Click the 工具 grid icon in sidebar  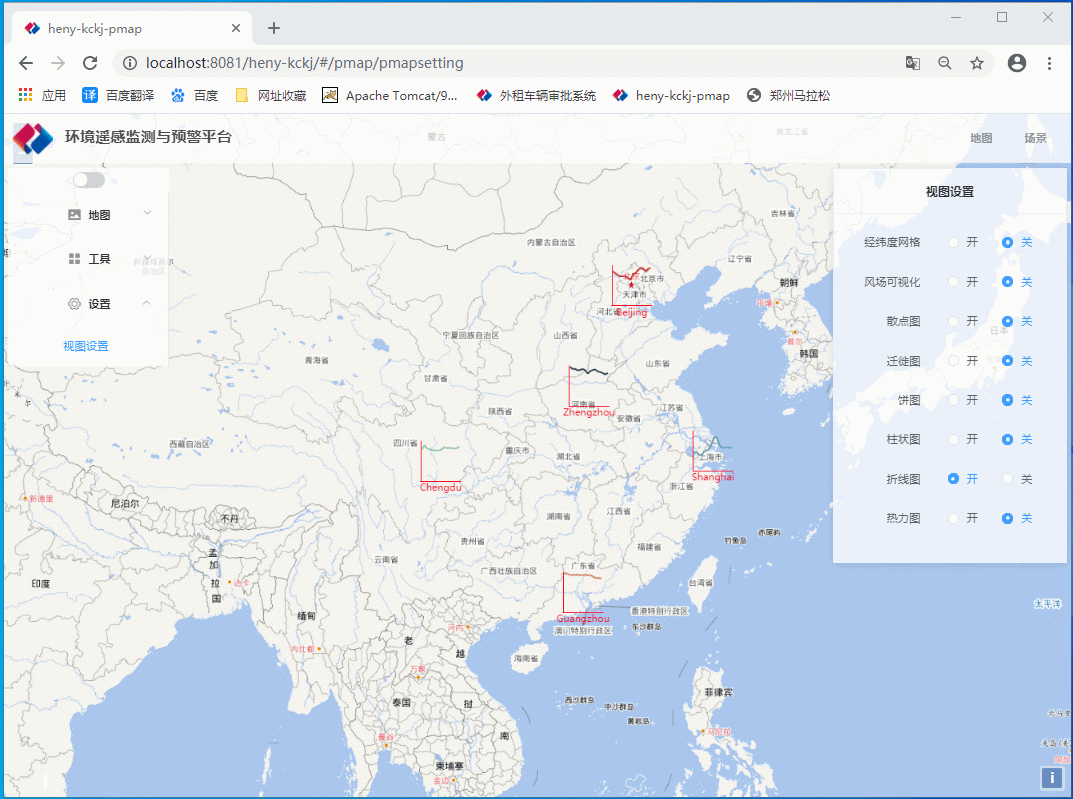click(75, 259)
